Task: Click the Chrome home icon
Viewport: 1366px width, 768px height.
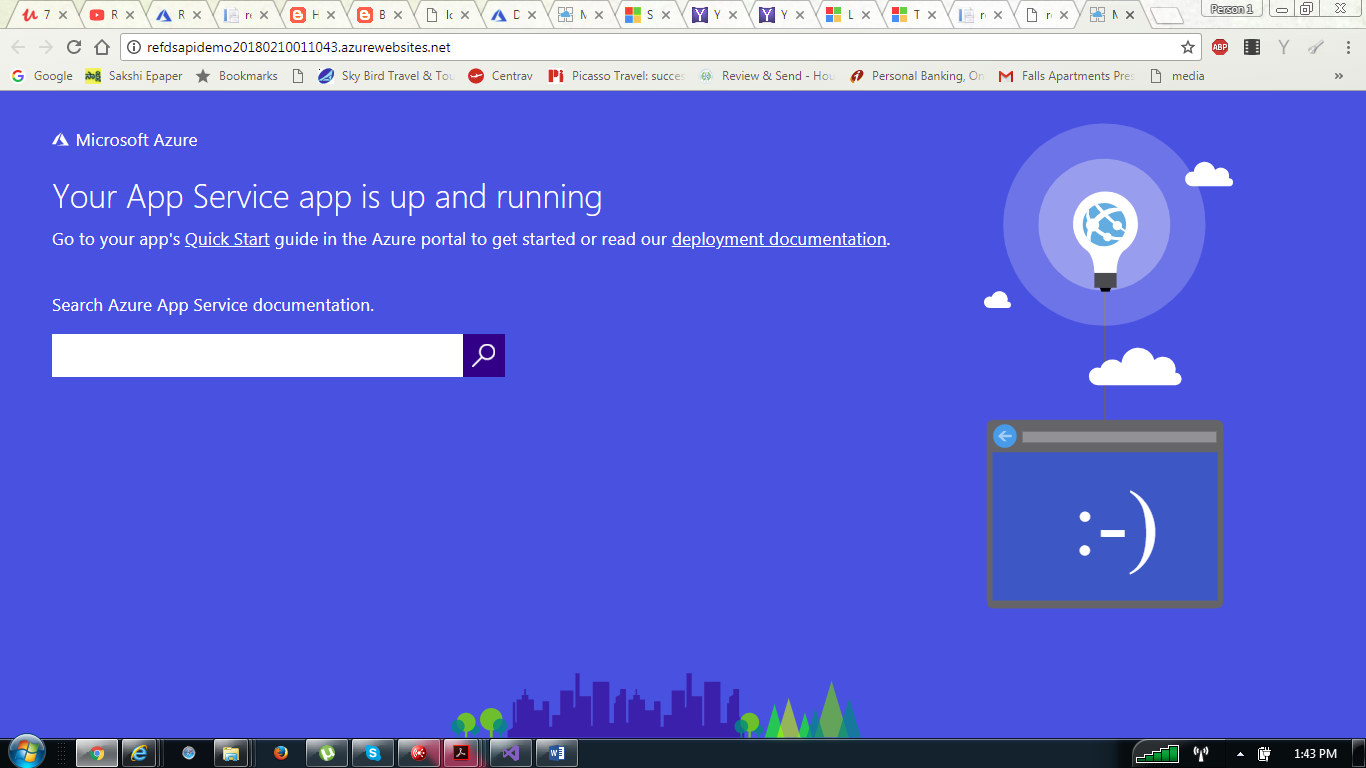Action: point(100,46)
